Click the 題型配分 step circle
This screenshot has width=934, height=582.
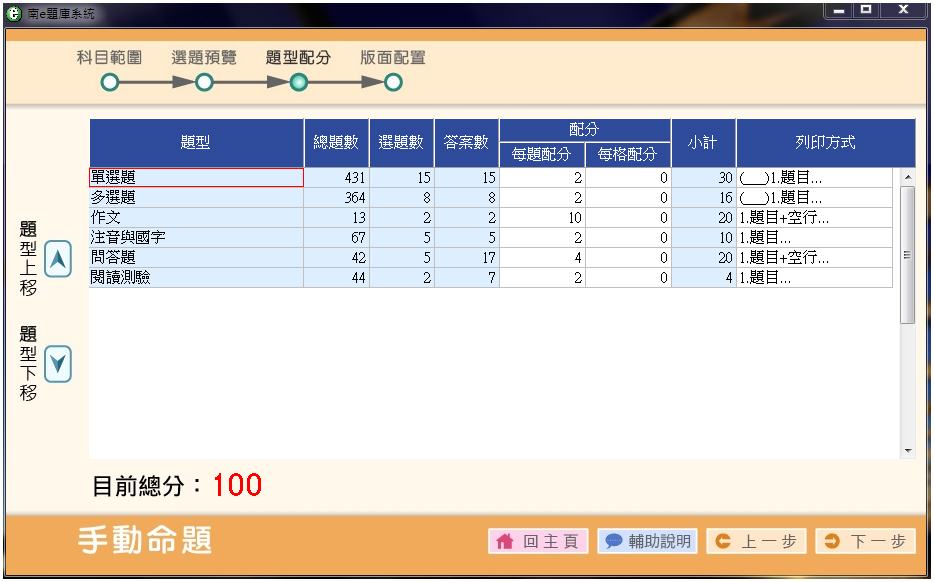click(298, 83)
